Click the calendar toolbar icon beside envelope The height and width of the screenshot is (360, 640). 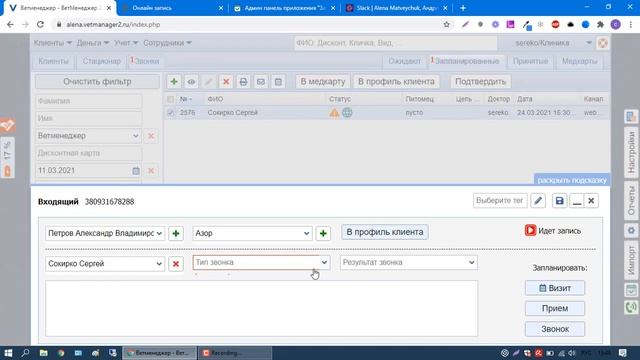pyautogui.click(x=278, y=82)
